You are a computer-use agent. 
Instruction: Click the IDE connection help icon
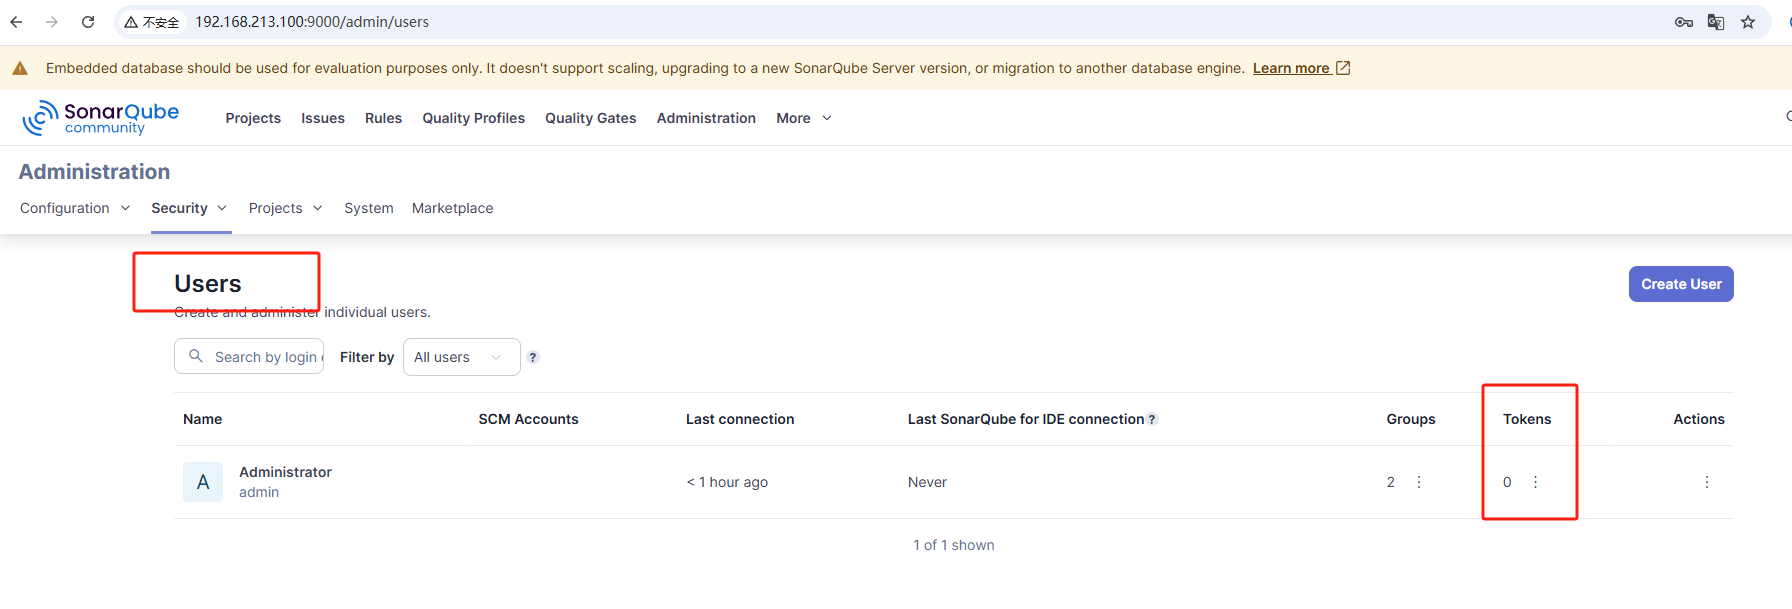coord(1153,420)
